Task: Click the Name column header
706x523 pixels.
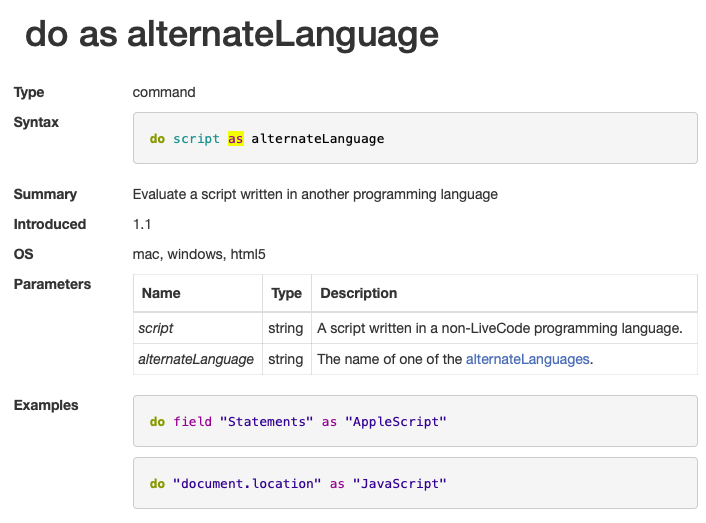Action: [161, 293]
